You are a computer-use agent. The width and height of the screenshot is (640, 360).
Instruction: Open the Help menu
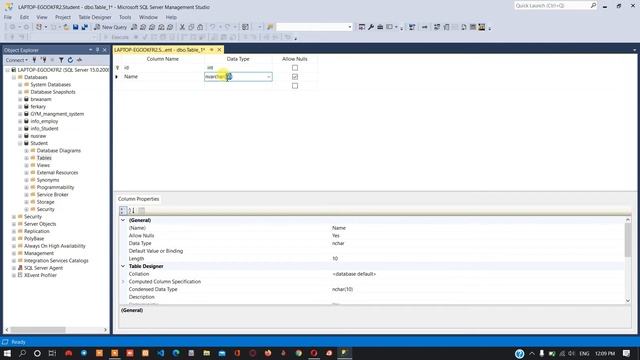tap(171, 17)
